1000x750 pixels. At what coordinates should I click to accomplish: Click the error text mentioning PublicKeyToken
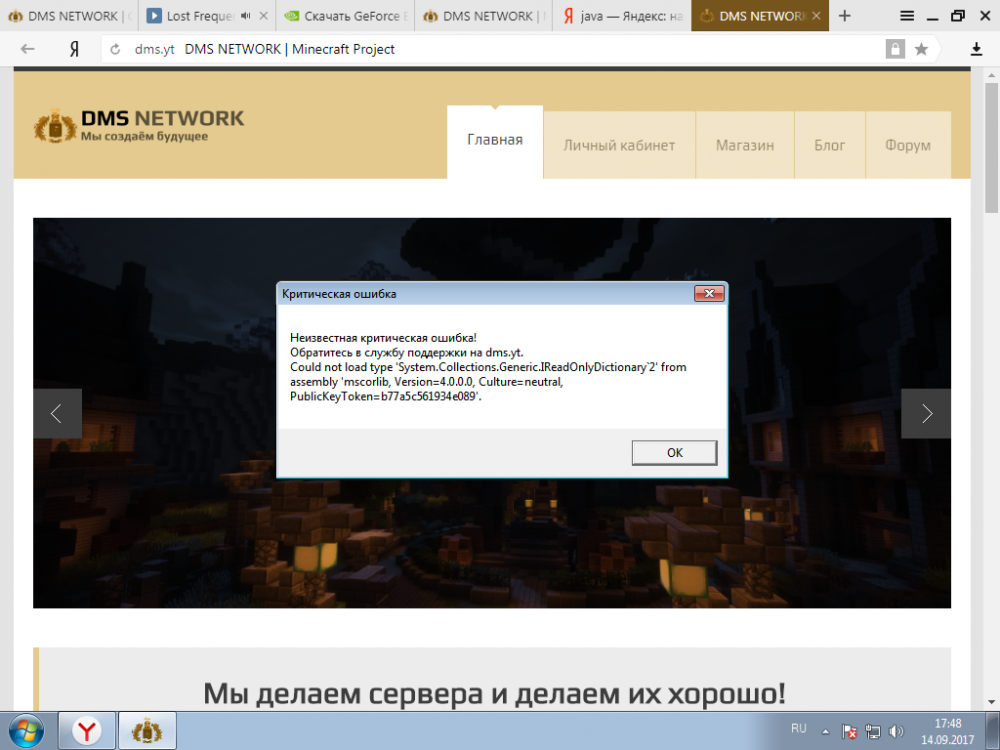385,397
